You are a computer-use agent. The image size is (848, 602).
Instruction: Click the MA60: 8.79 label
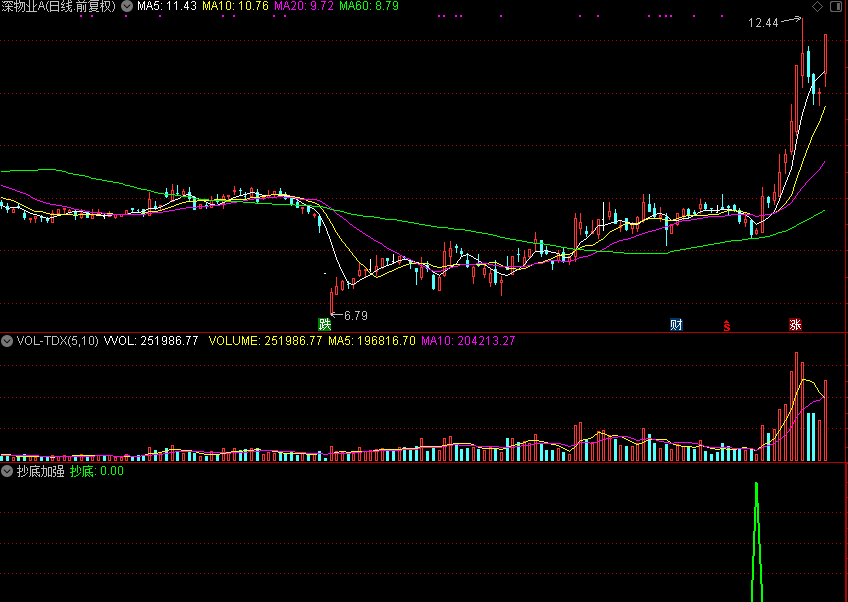(x=369, y=6)
